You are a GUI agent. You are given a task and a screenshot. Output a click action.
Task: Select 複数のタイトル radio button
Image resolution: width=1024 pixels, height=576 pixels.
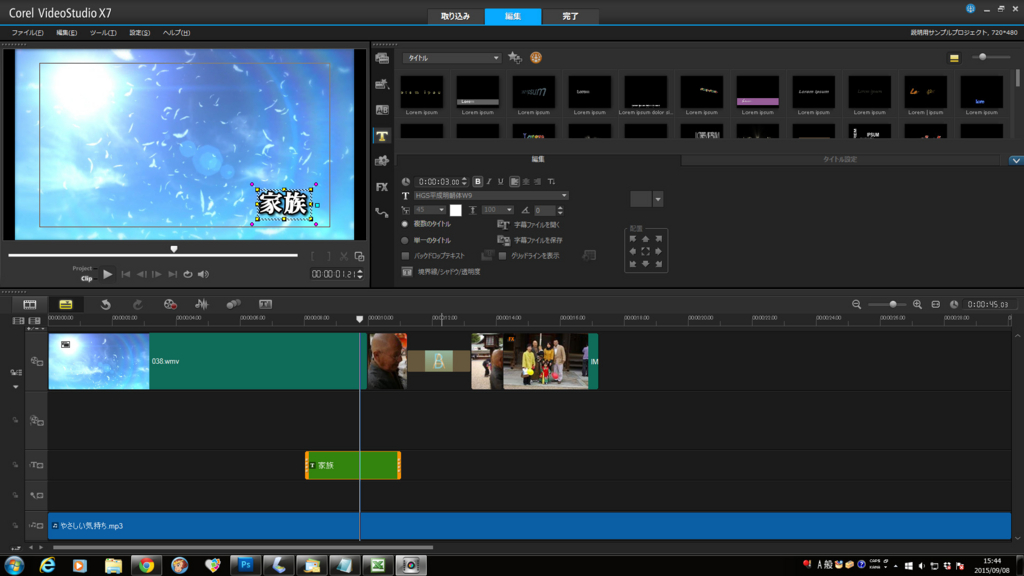tap(405, 224)
